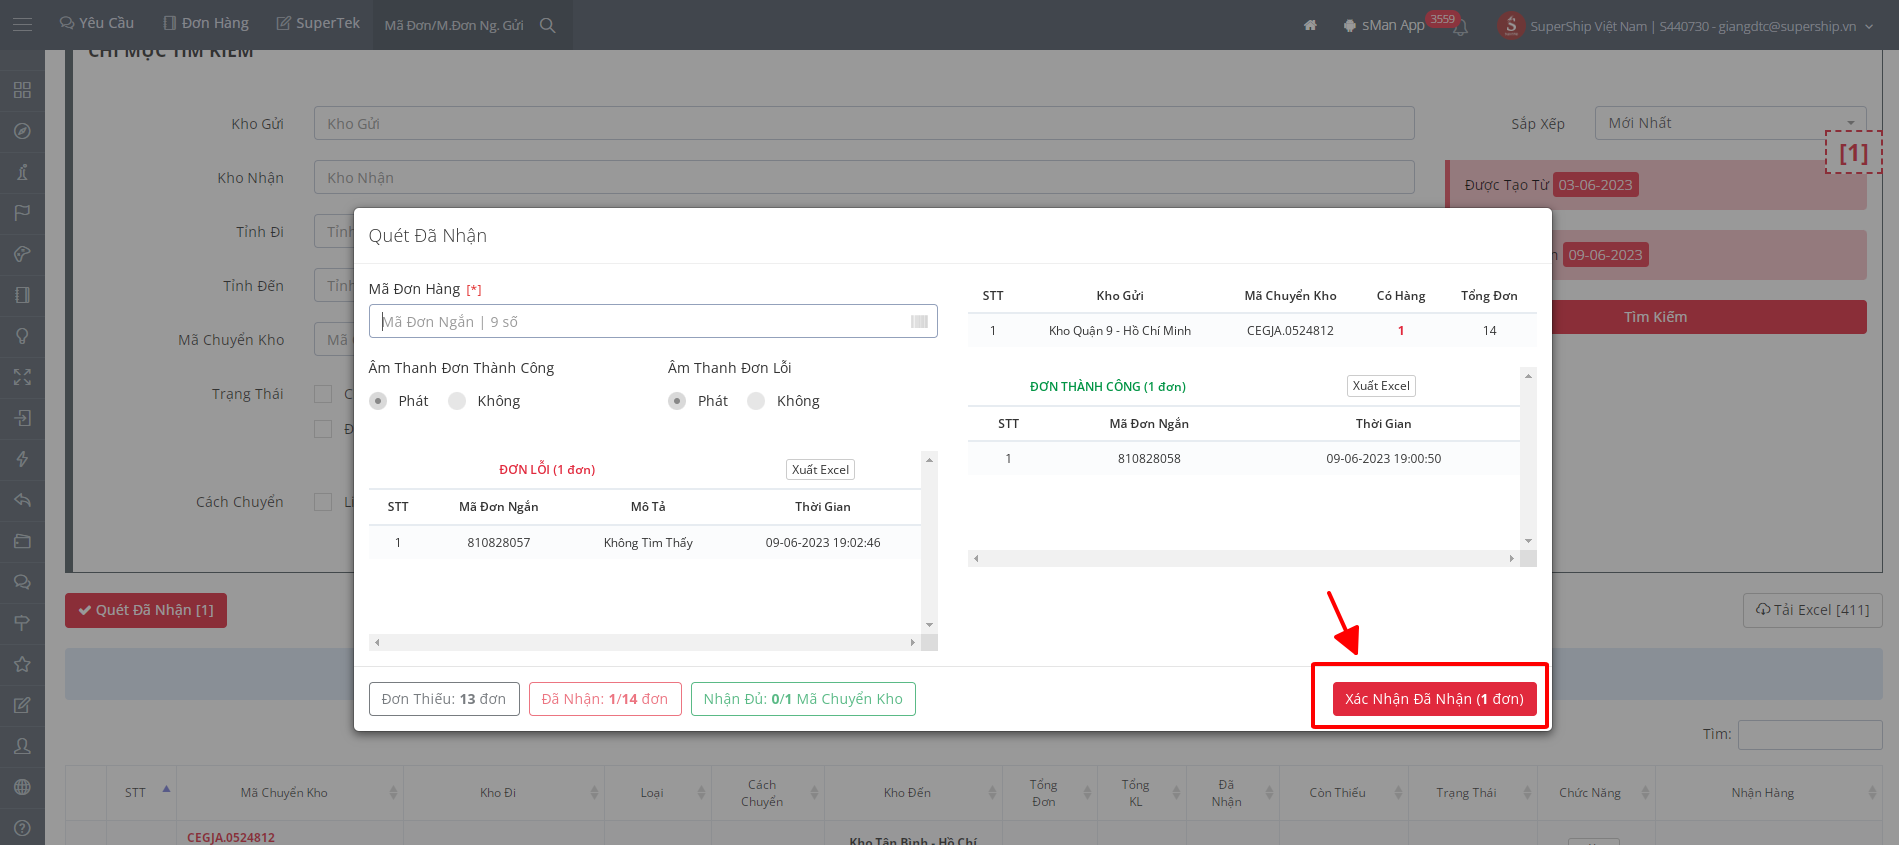Click Đã Nhận: 1/14 đơn button

click(605, 699)
